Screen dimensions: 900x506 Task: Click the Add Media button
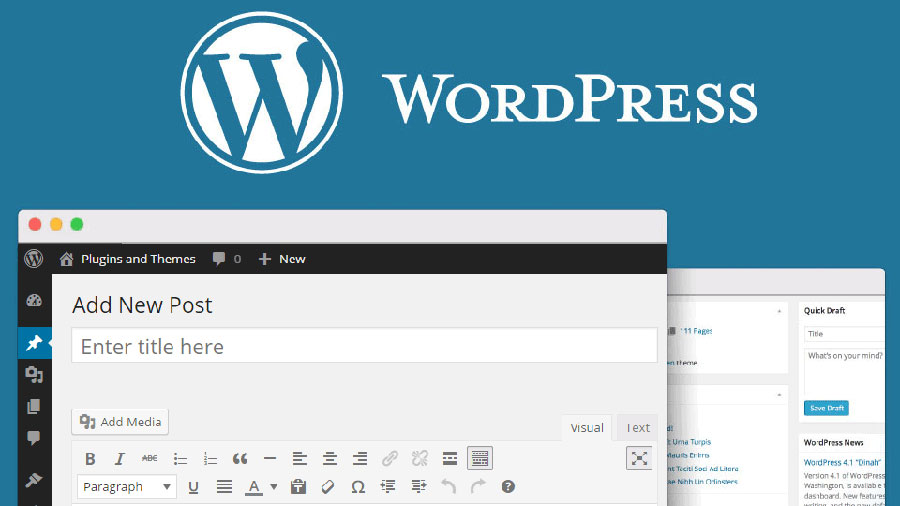click(x=120, y=422)
